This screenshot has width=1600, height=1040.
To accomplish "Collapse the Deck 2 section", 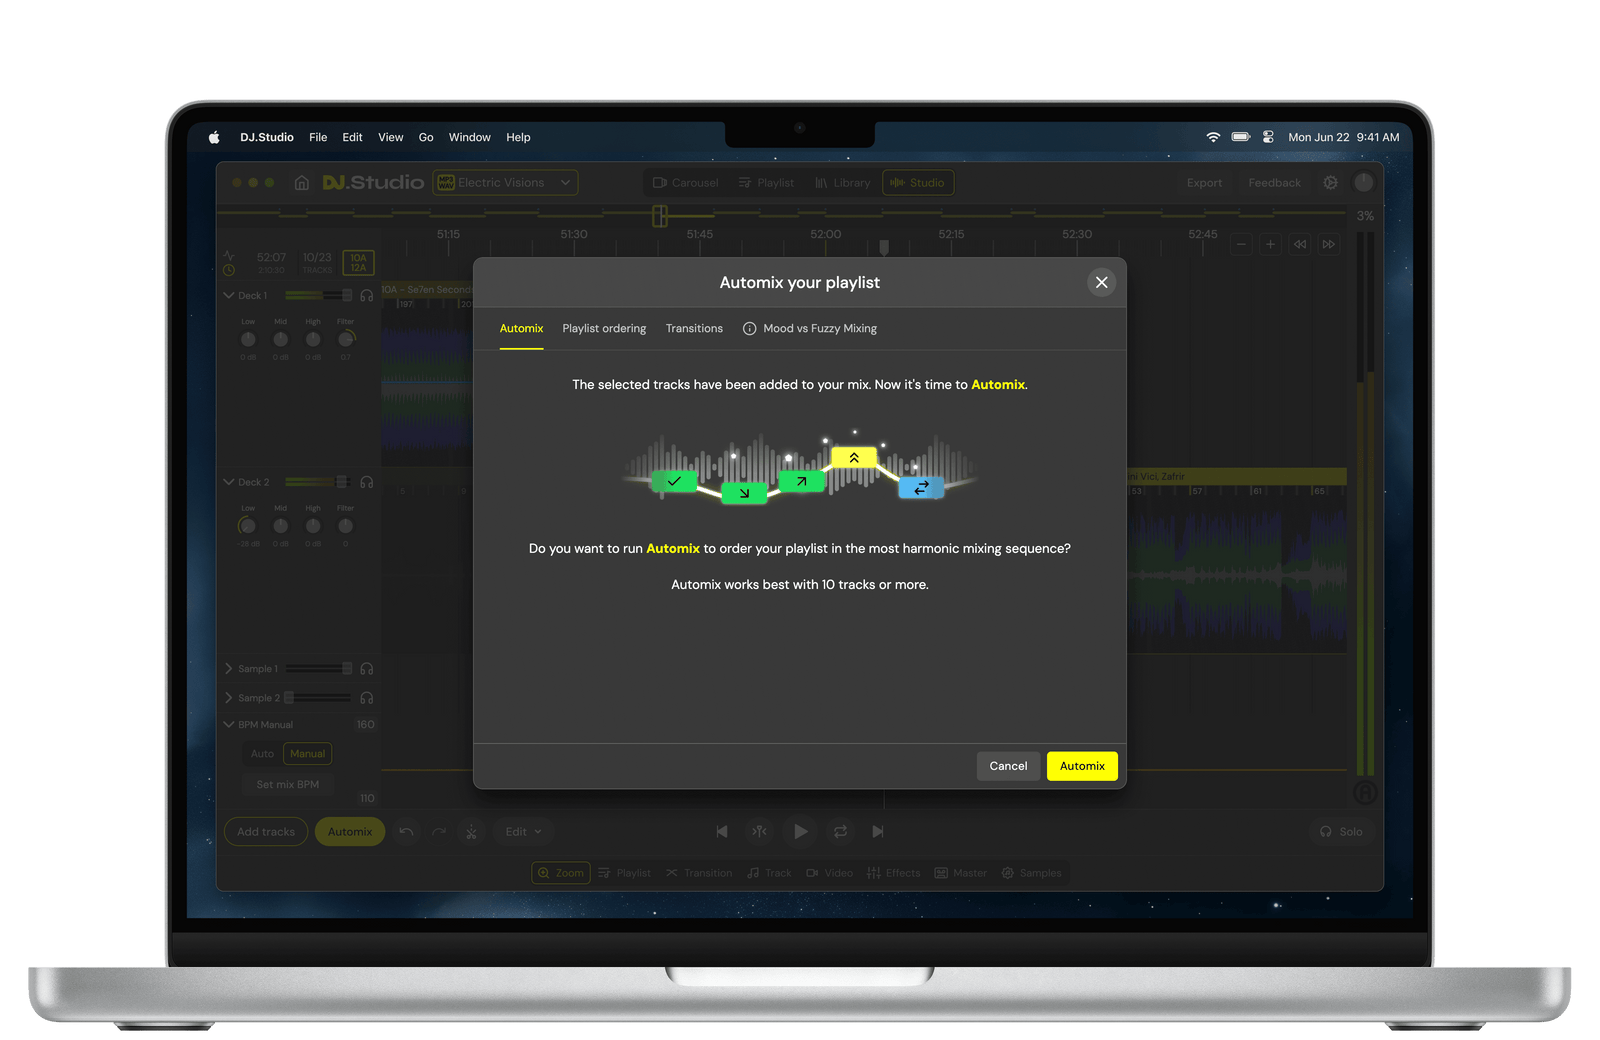I will point(229,482).
